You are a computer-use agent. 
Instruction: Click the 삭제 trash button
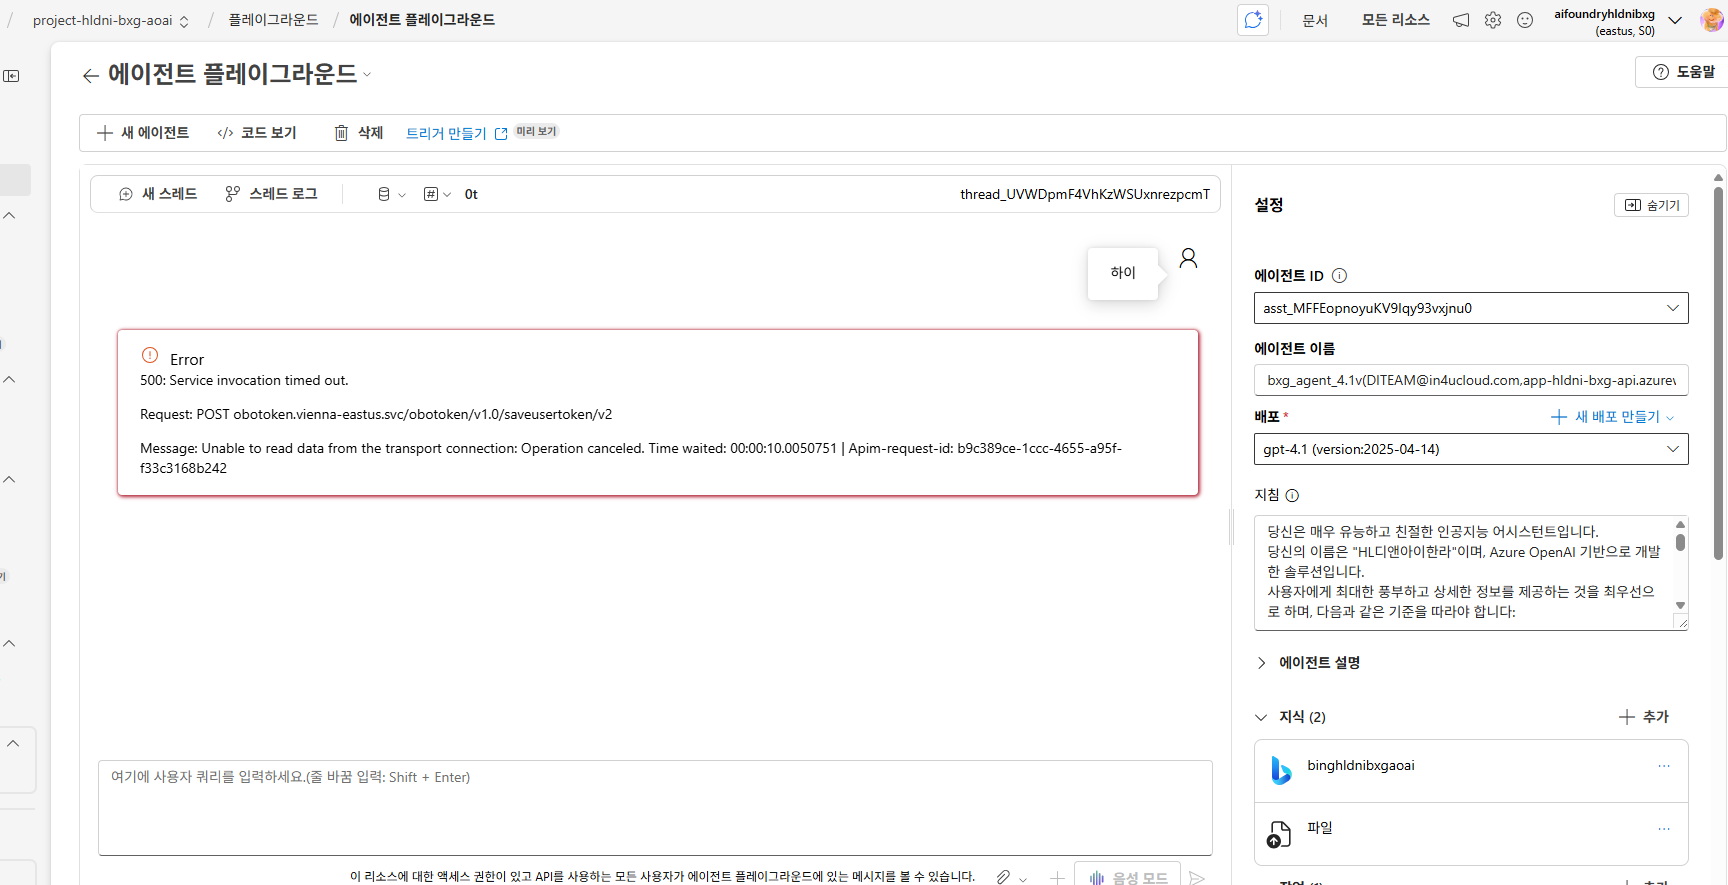(x=358, y=133)
